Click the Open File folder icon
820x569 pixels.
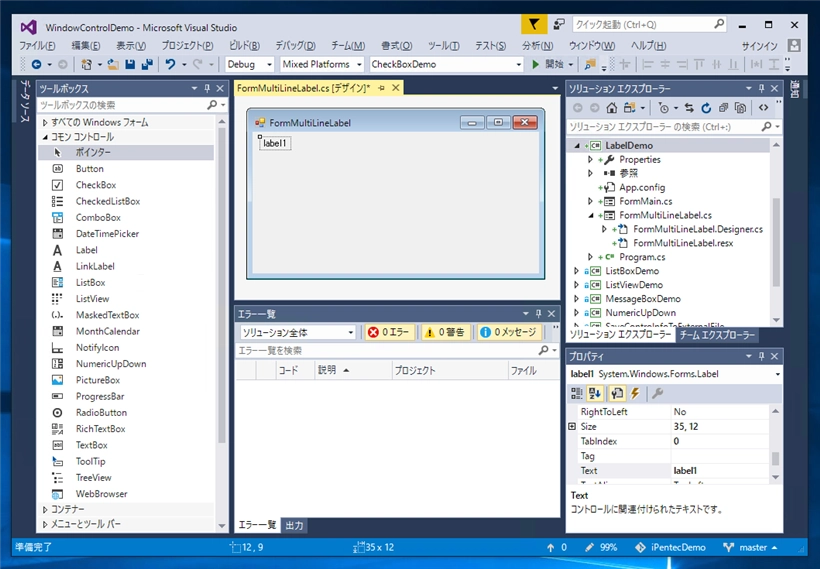tap(113, 64)
